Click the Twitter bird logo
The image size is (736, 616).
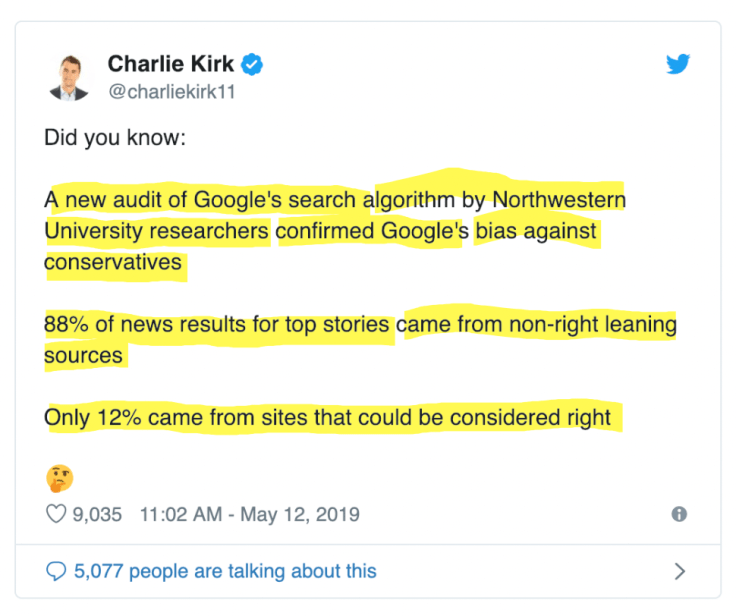[x=680, y=65]
